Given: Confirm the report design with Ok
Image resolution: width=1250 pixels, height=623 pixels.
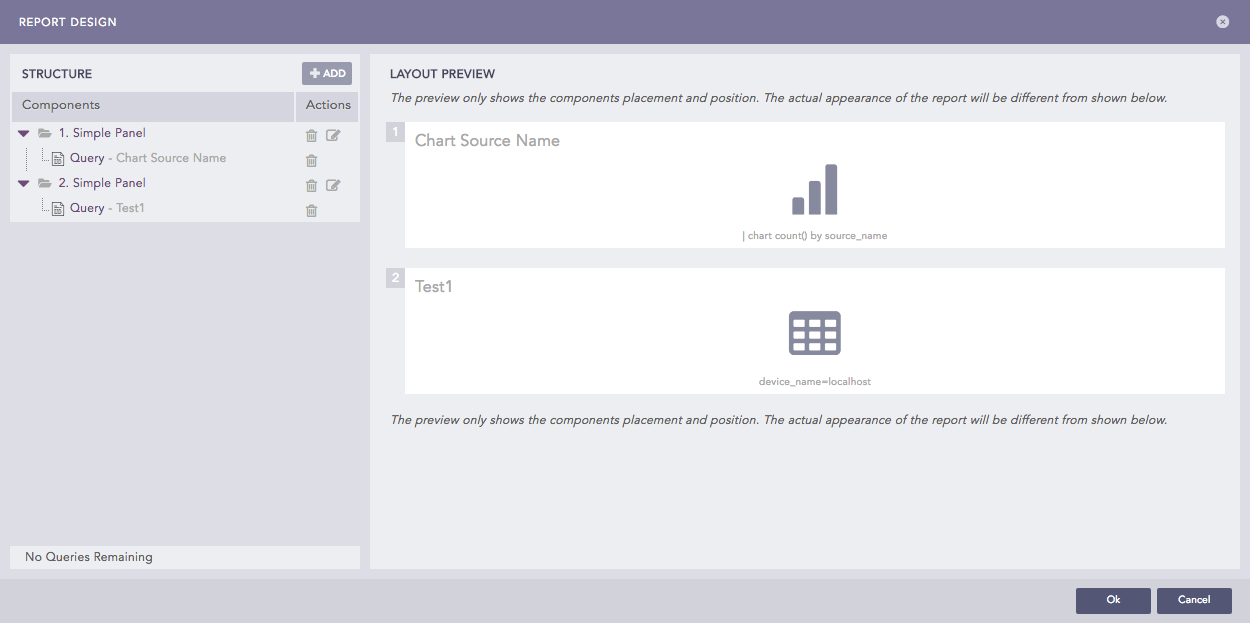Looking at the screenshot, I should (1112, 600).
